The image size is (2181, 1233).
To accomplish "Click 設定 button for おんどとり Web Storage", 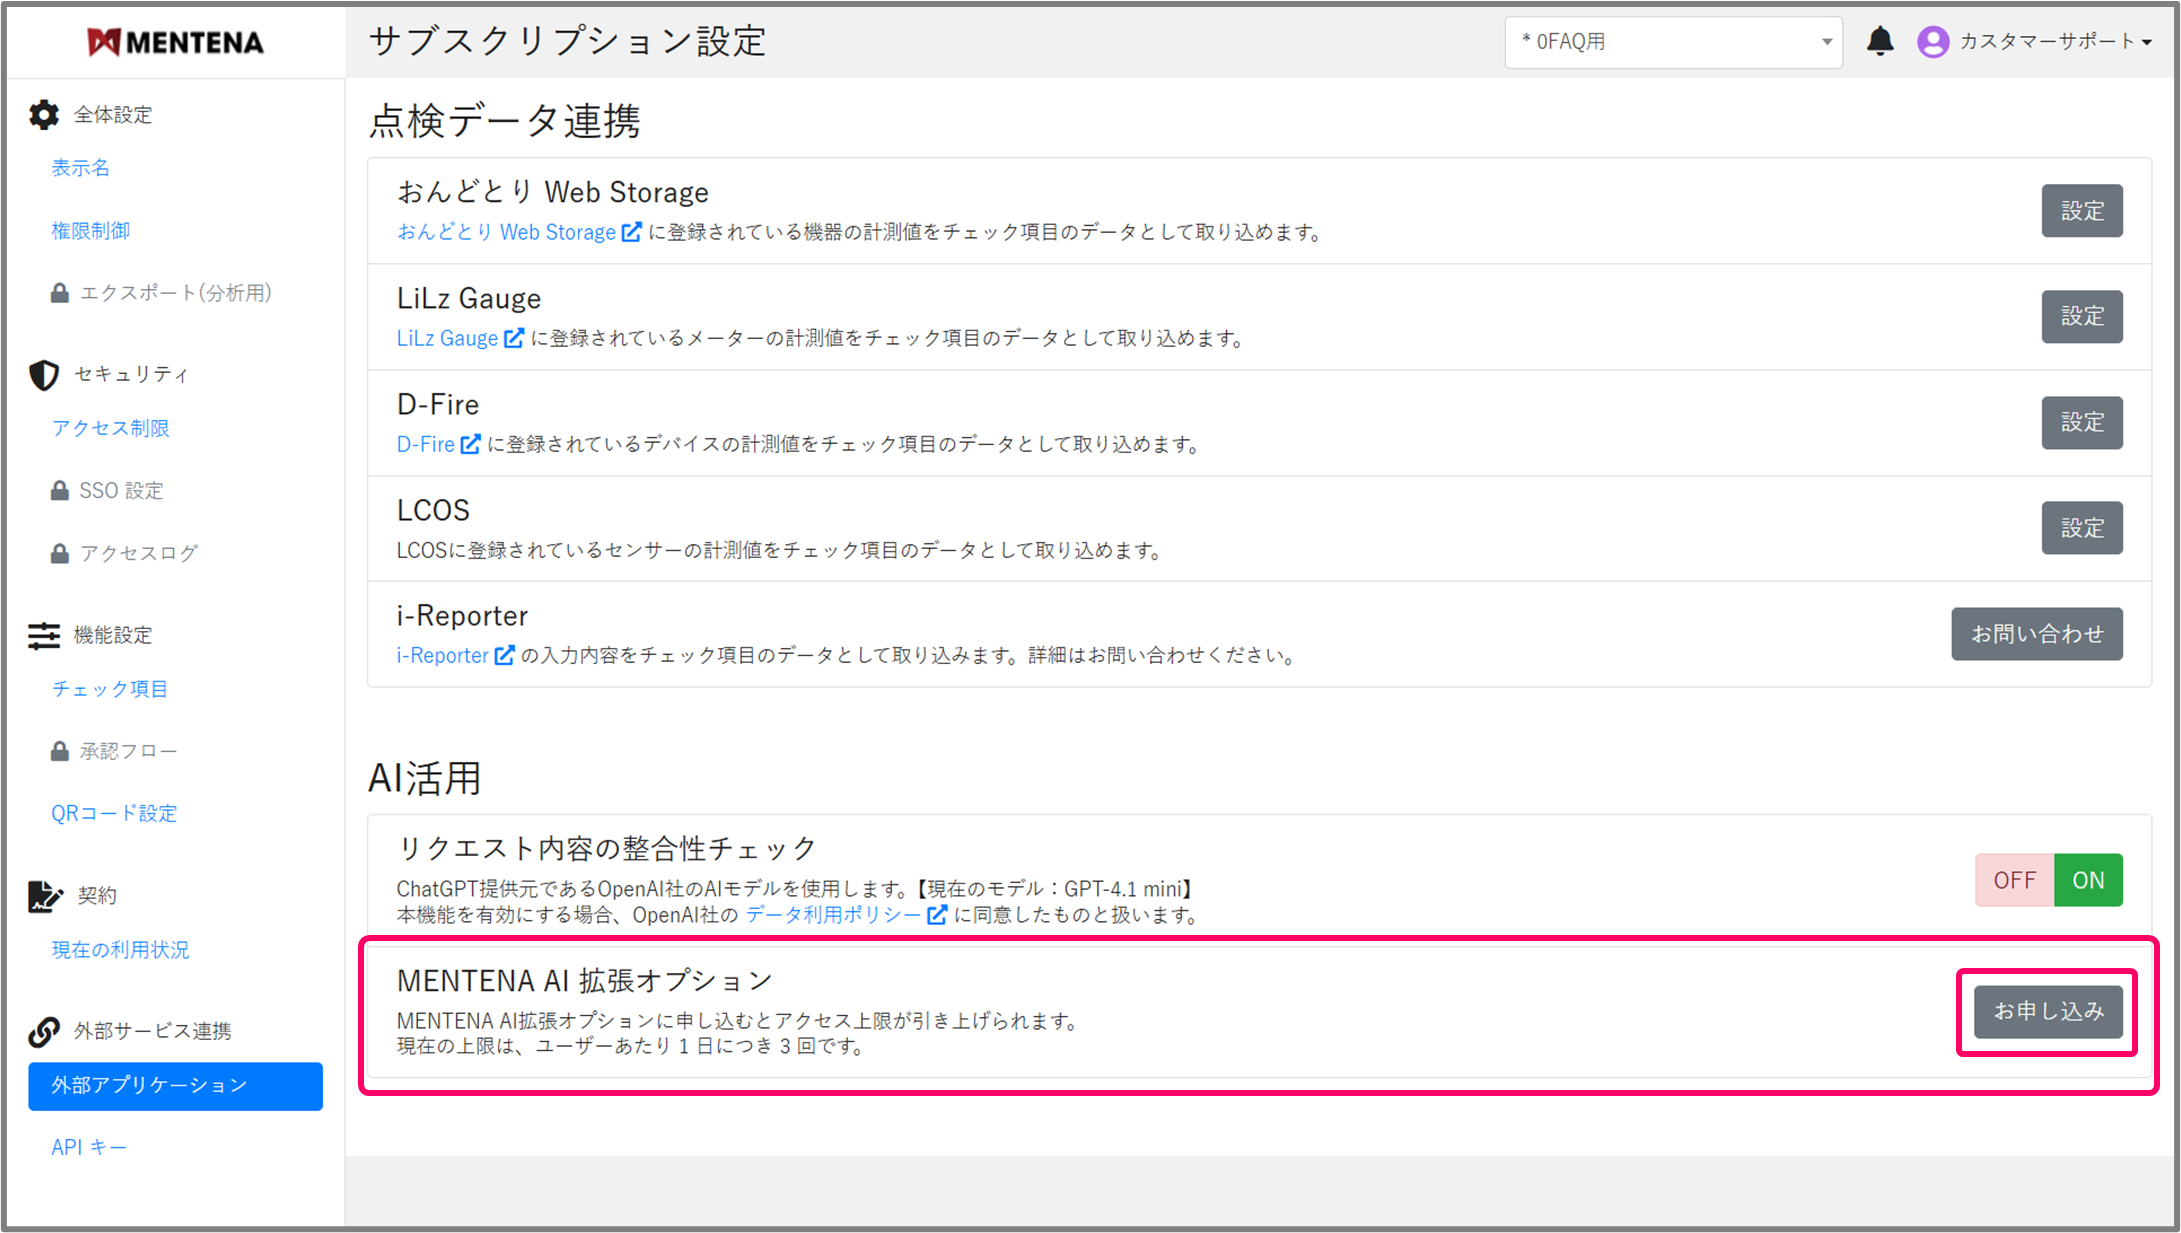I will pos(2082,211).
